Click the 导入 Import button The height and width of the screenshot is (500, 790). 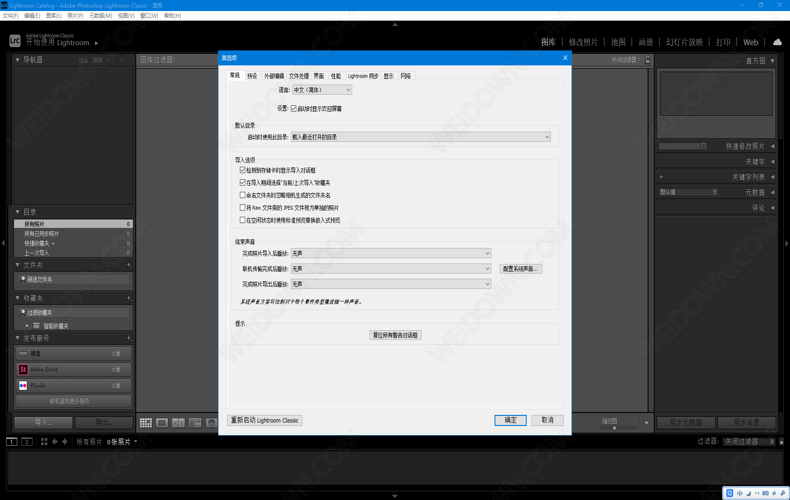tap(43, 422)
